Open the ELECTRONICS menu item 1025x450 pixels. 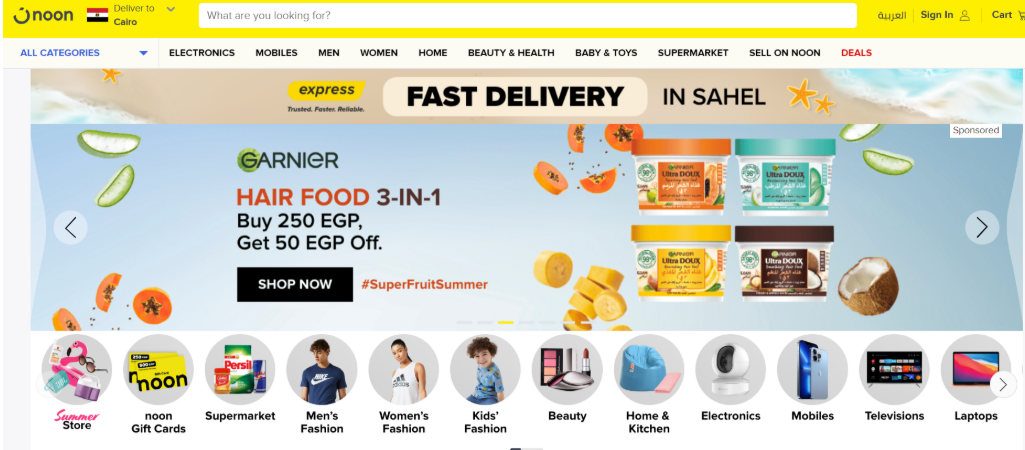tap(202, 53)
